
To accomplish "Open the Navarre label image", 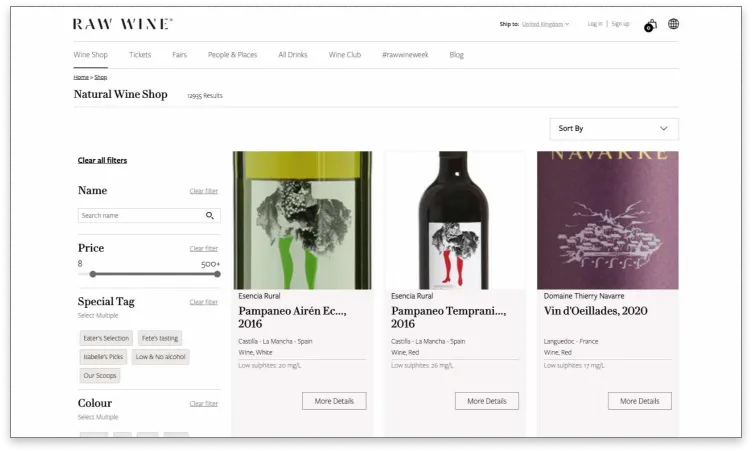I will tap(608, 220).
